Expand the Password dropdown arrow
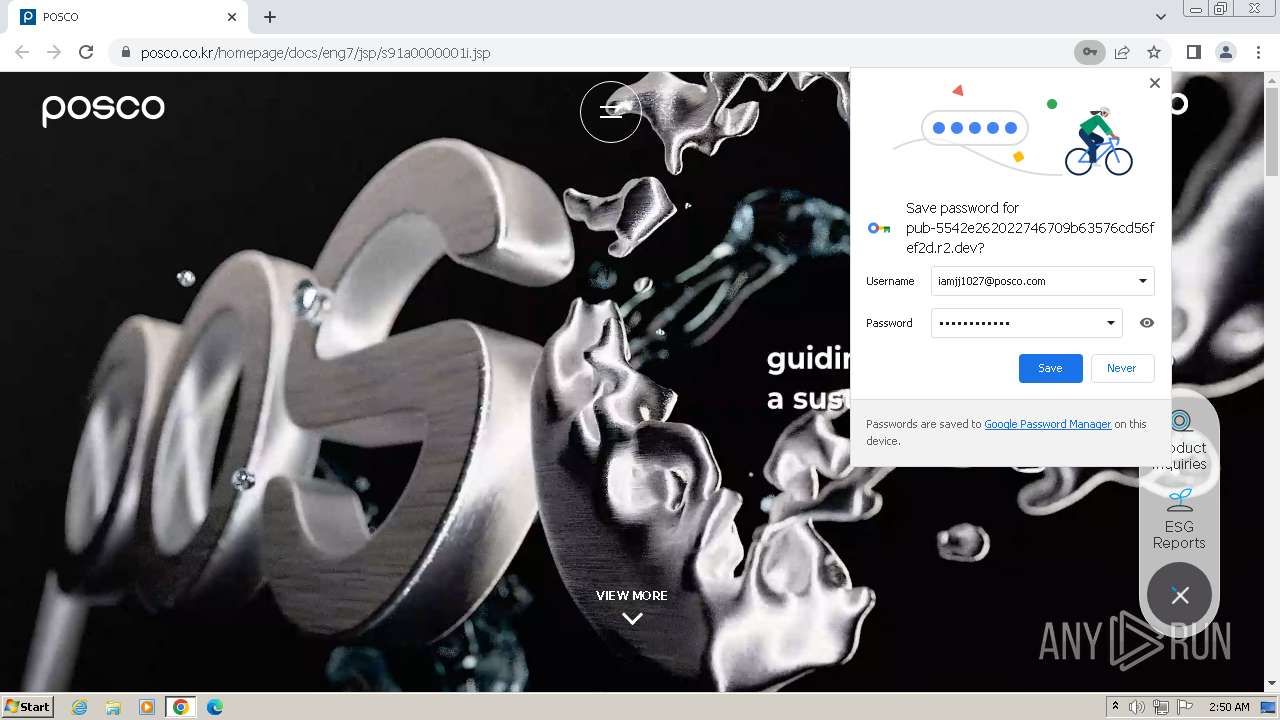This screenshot has width=1280, height=720. 1111,323
